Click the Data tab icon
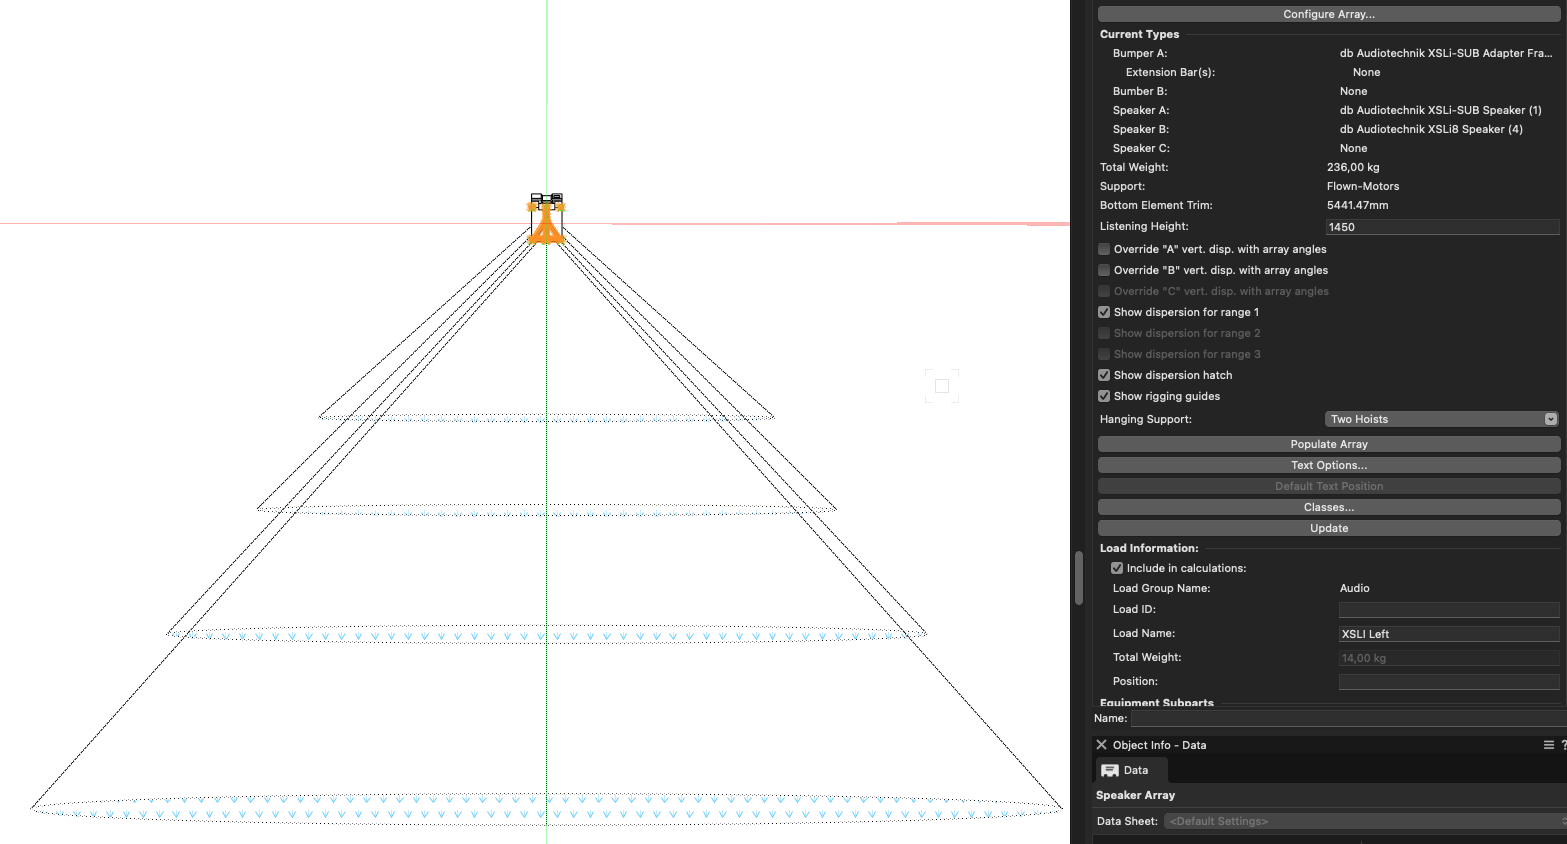1567x844 pixels. click(x=1110, y=770)
